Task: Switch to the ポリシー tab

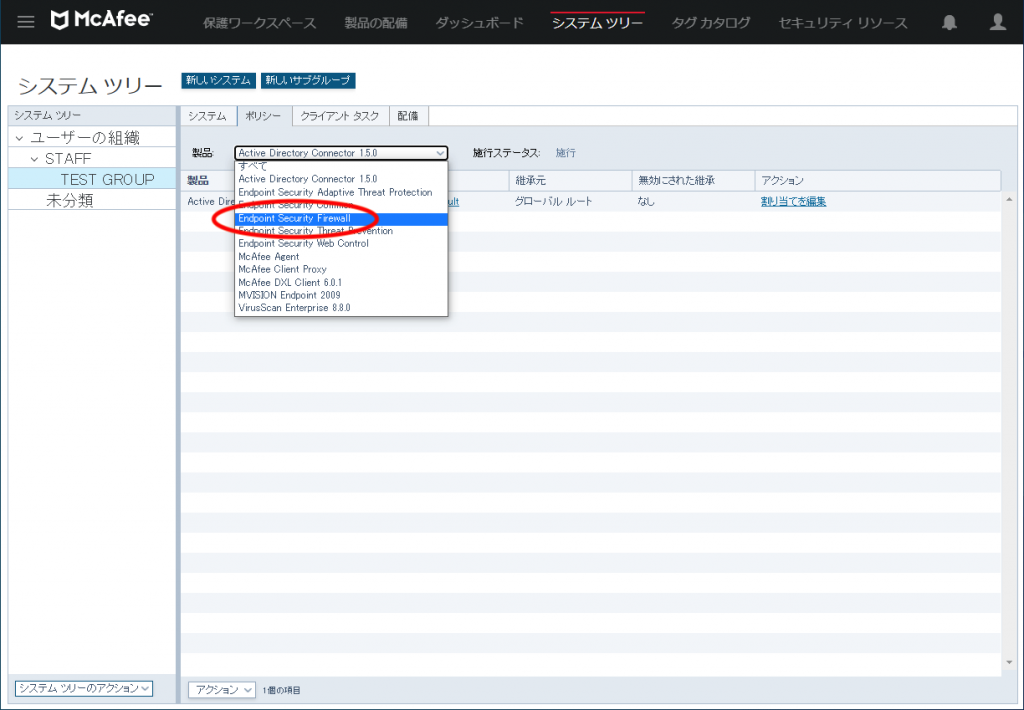Action: [x=263, y=116]
